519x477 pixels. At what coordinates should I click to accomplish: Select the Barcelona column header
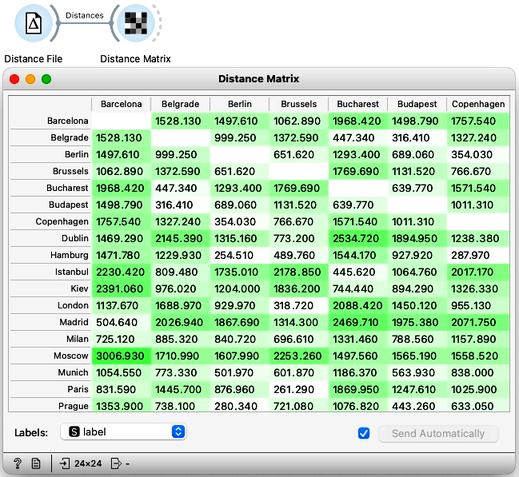coord(121,104)
